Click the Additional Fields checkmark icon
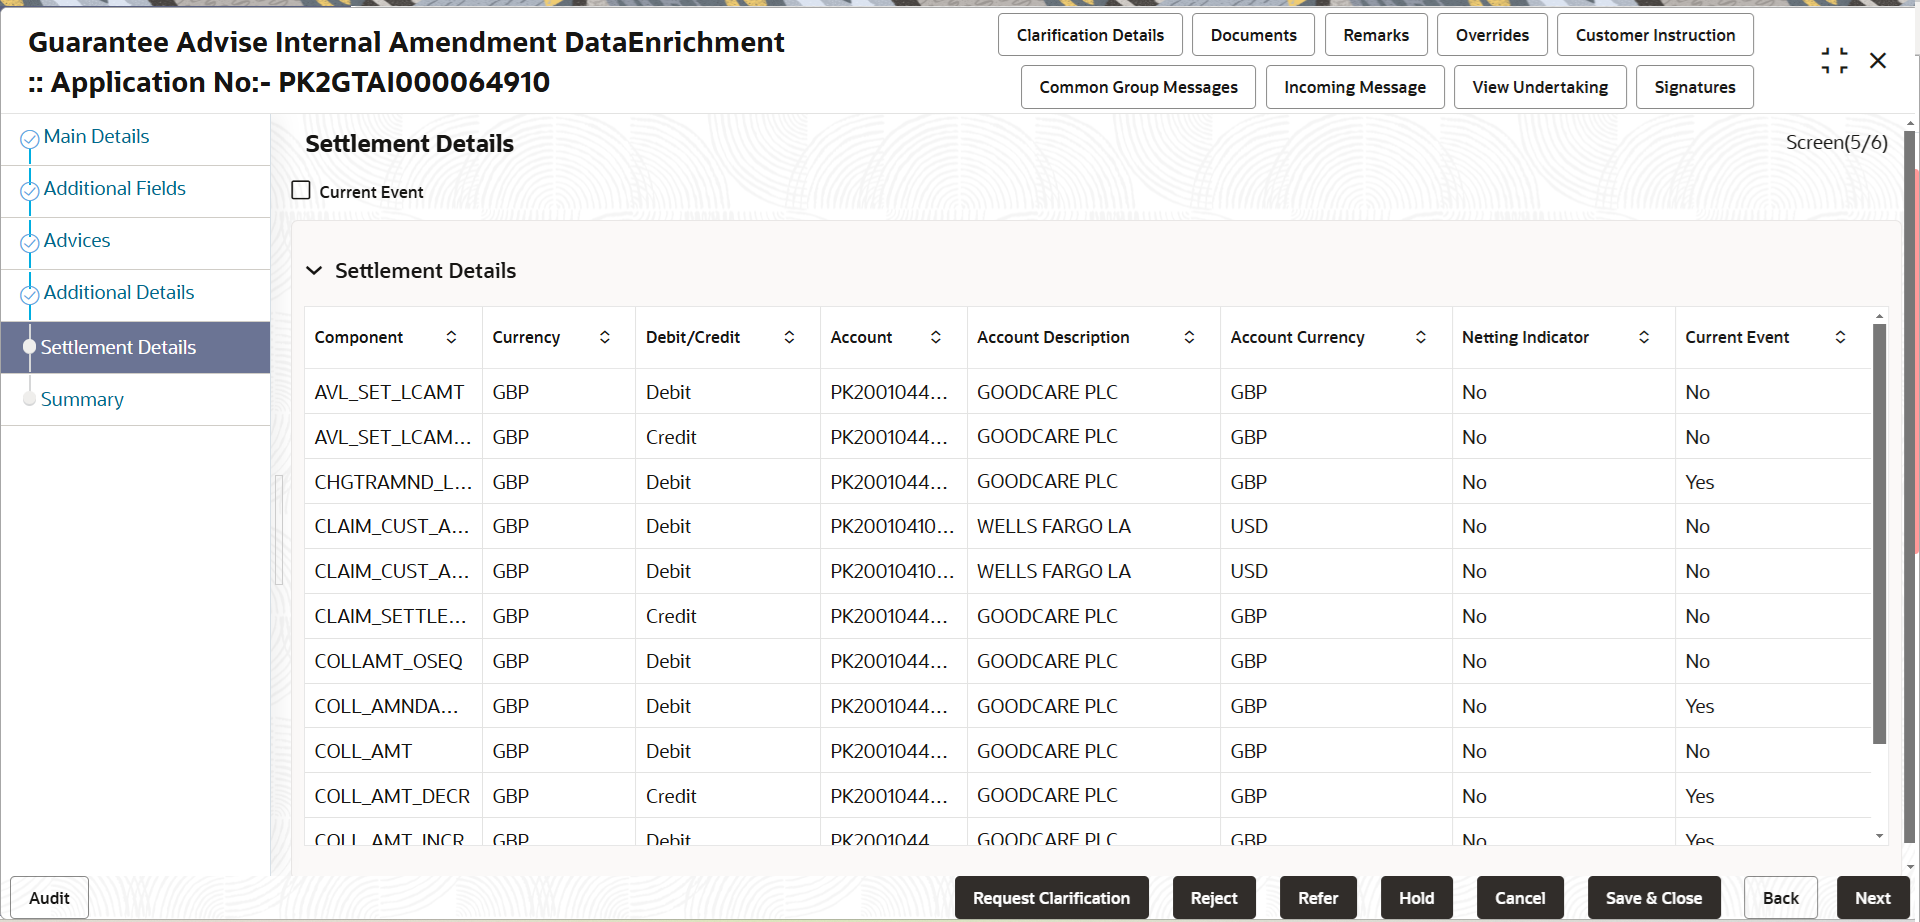 29,188
